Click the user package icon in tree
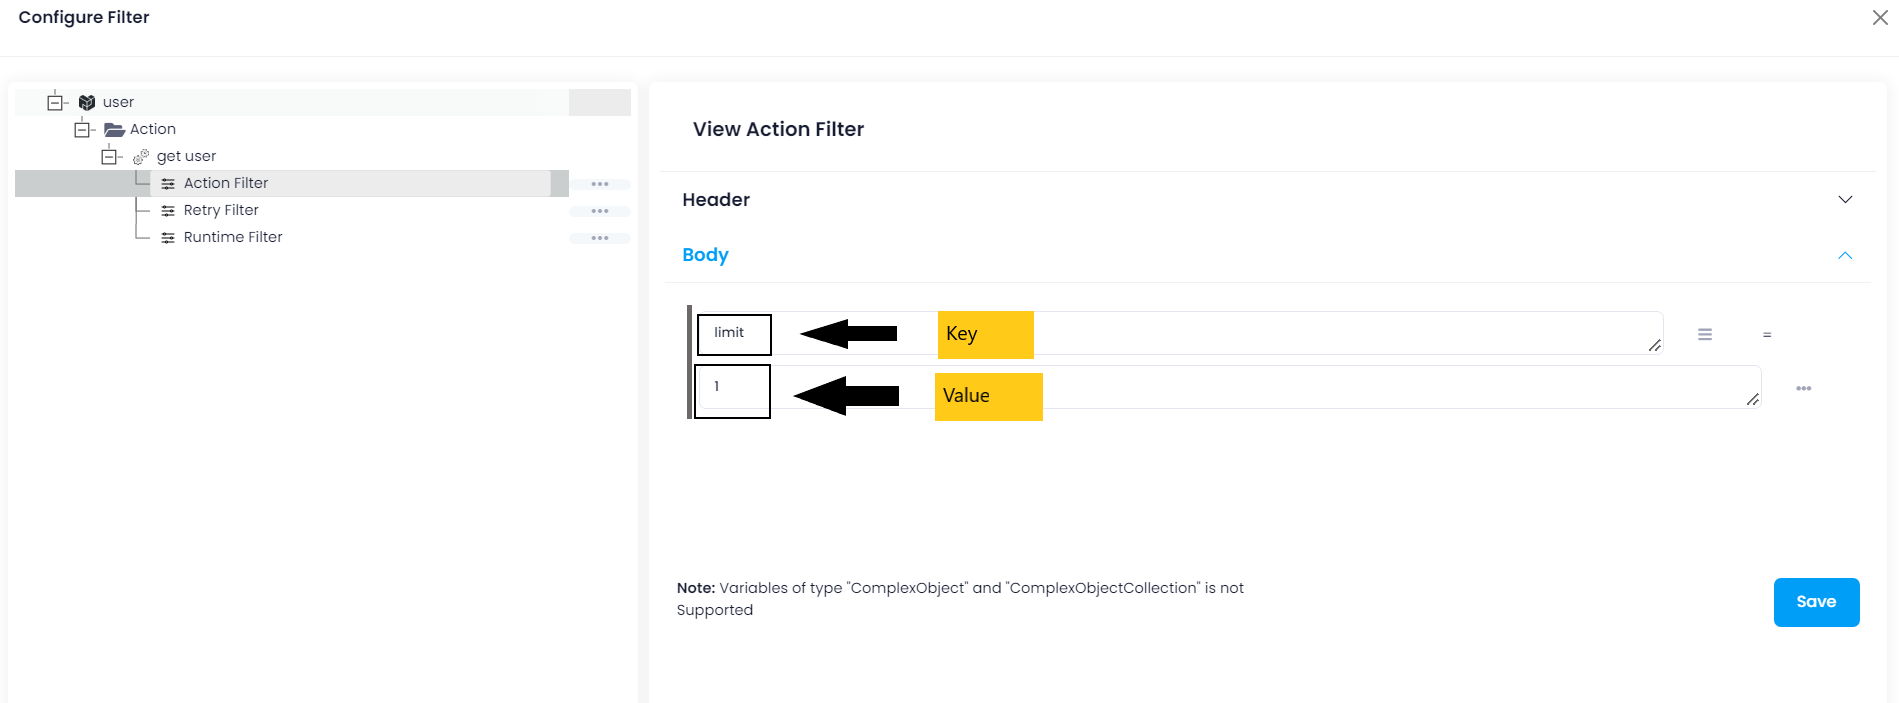This screenshot has height=703, width=1899. point(87,102)
